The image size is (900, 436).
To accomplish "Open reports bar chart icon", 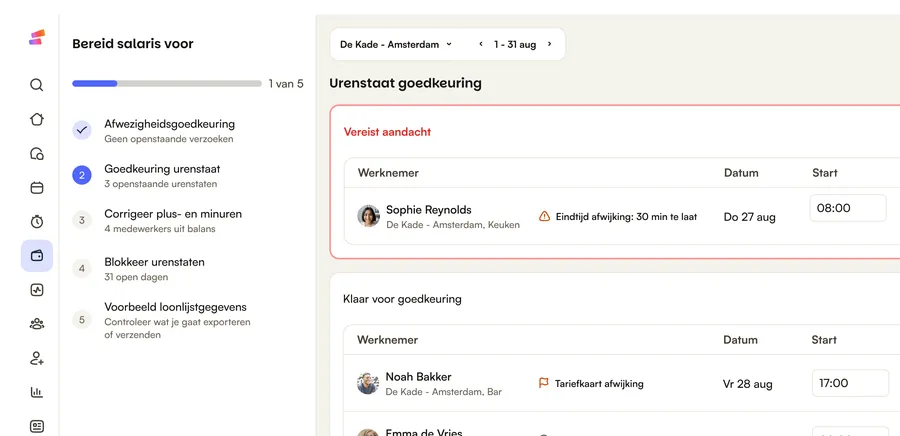I will (37, 392).
